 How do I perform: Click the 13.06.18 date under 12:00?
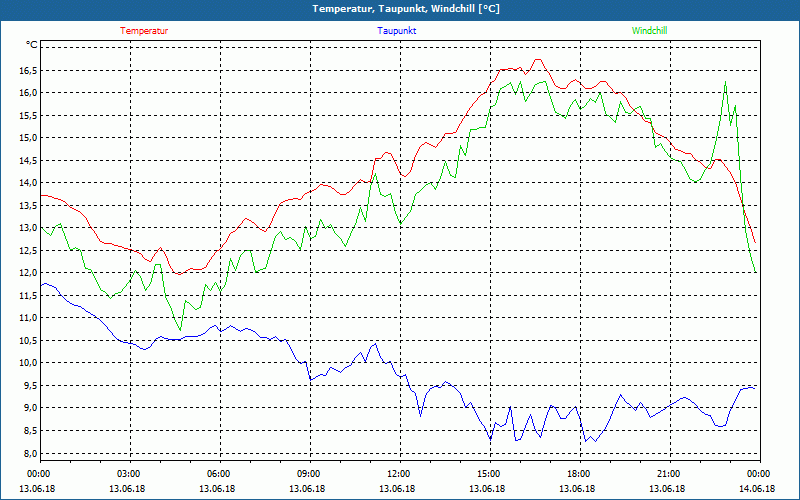tap(397, 488)
